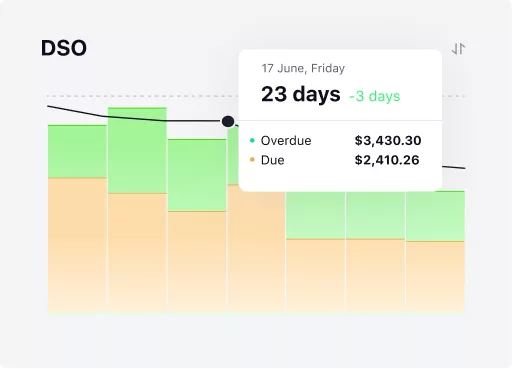Select the DSO chart title
512x369 pixels.
click(x=64, y=48)
